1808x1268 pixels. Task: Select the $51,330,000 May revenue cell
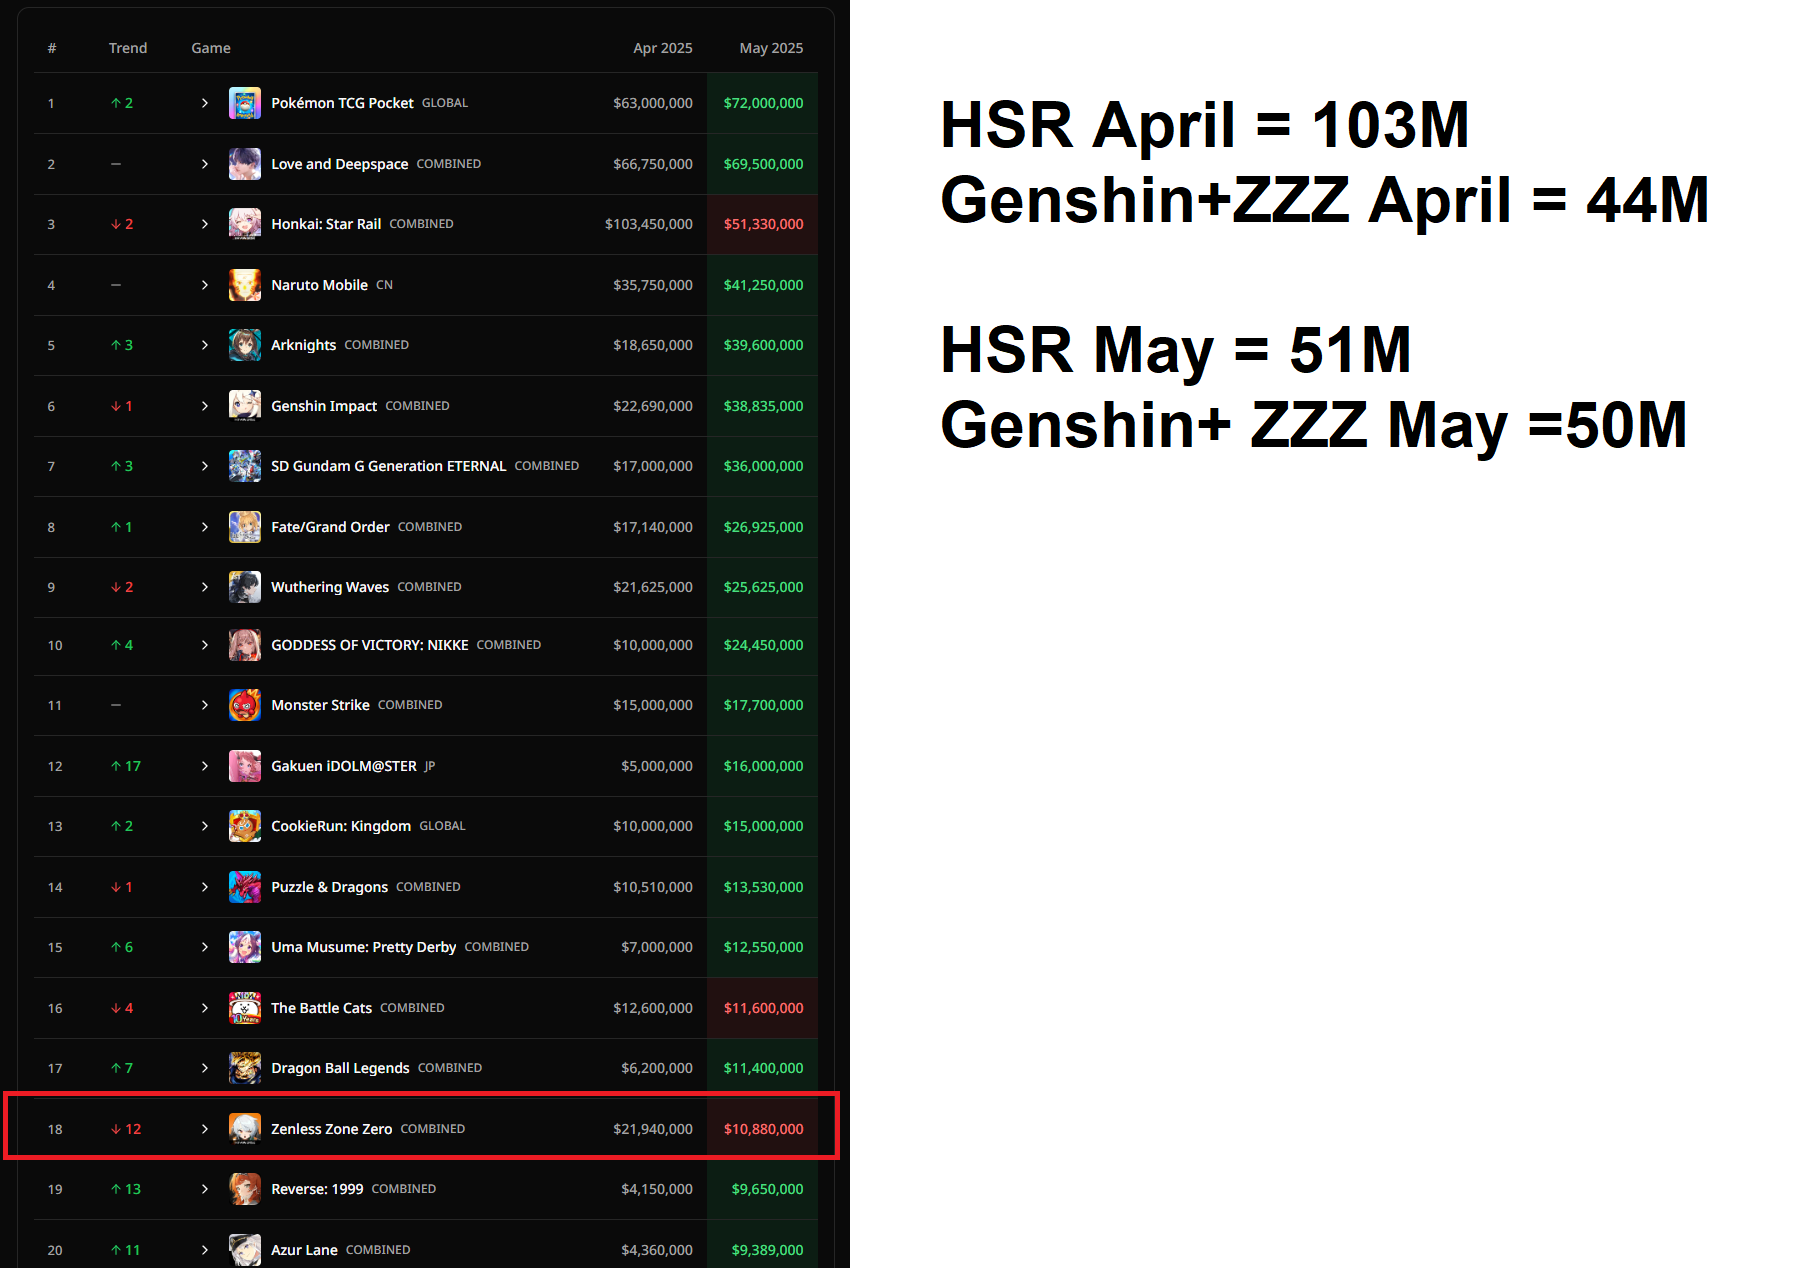(764, 224)
